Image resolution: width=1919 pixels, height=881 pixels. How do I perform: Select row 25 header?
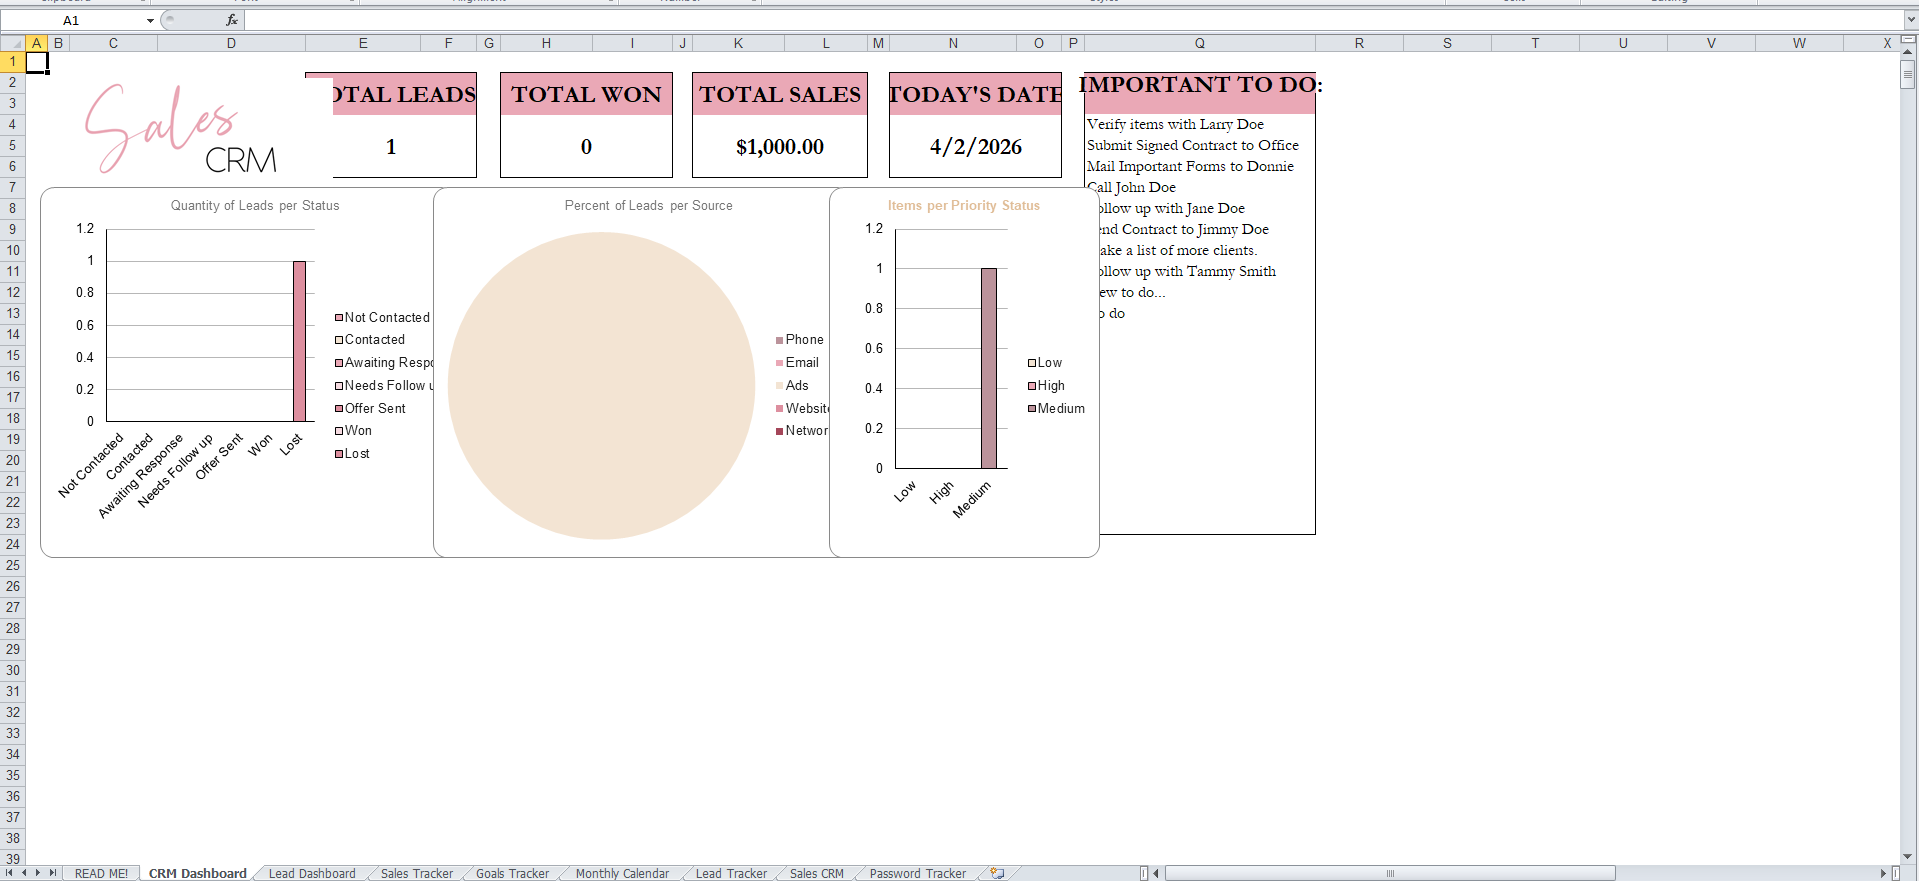coord(12,565)
